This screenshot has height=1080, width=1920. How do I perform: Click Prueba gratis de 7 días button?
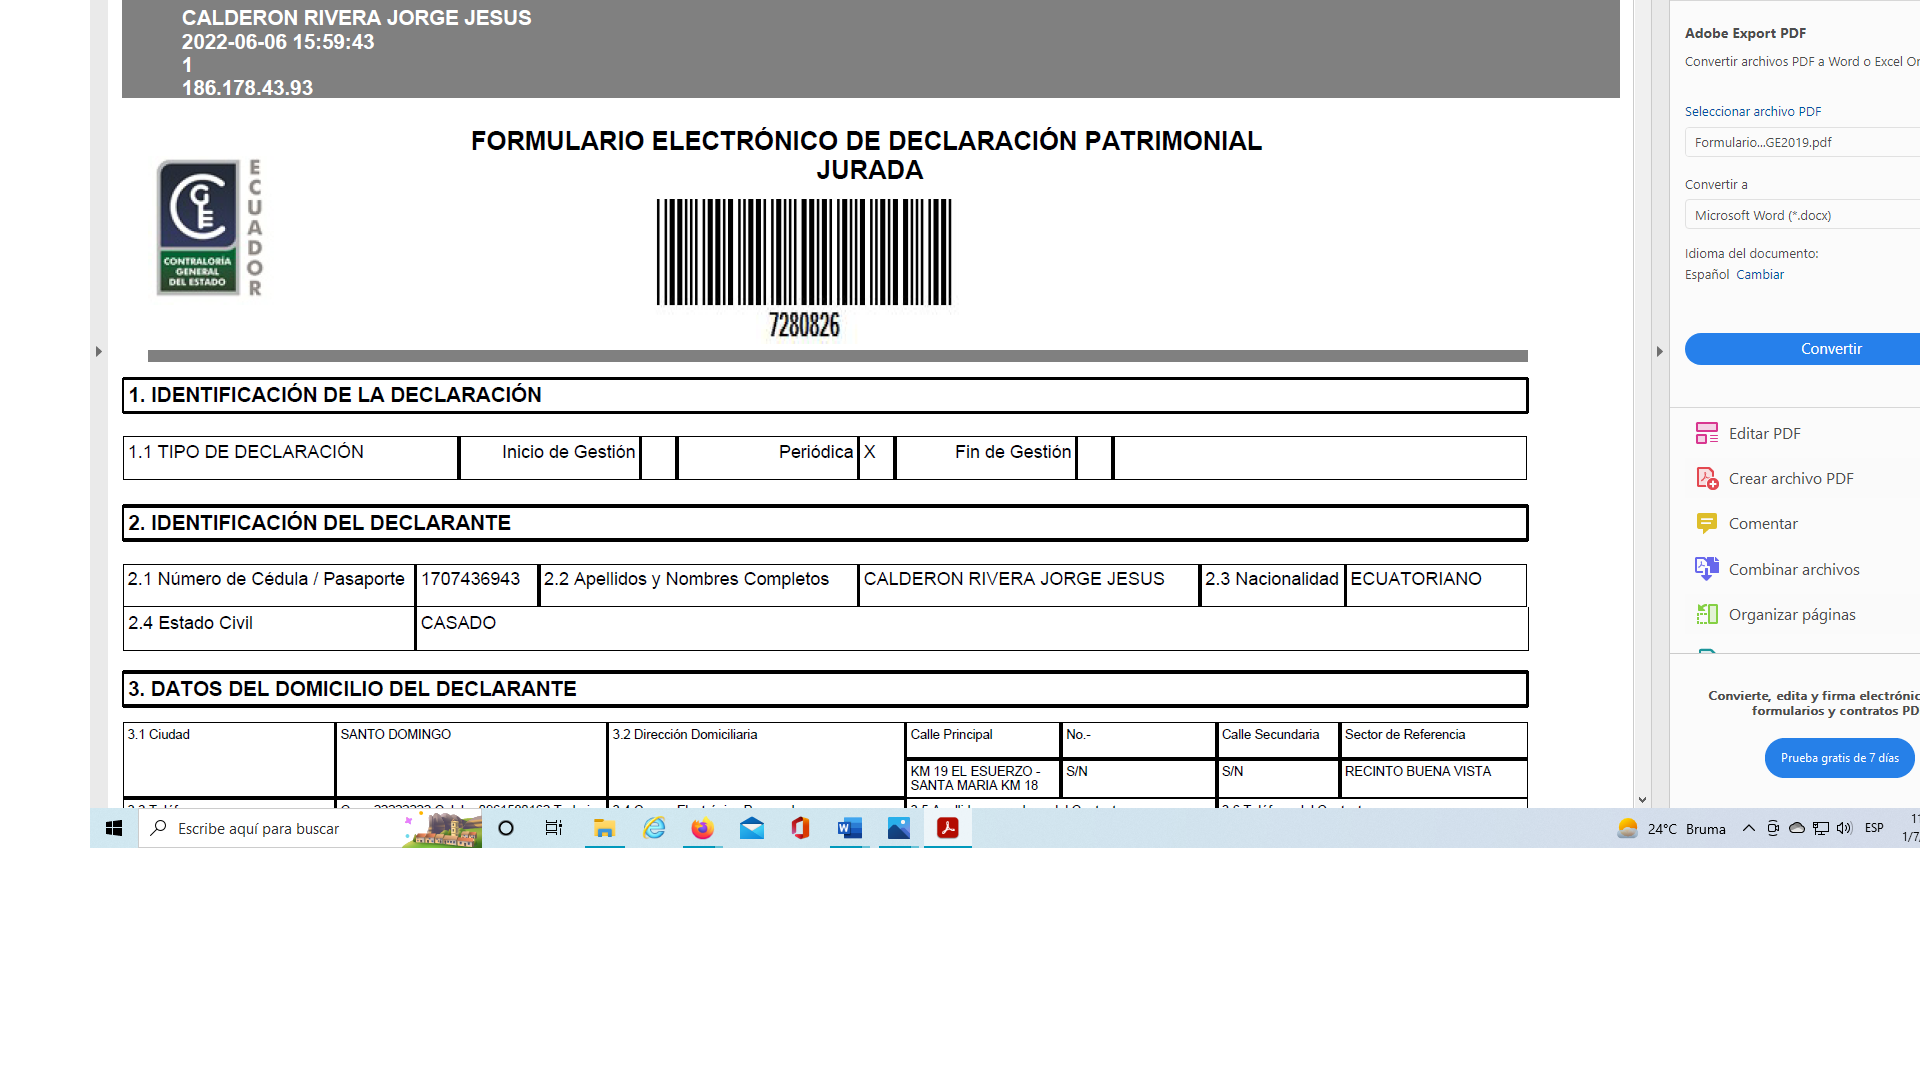click(1839, 758)
